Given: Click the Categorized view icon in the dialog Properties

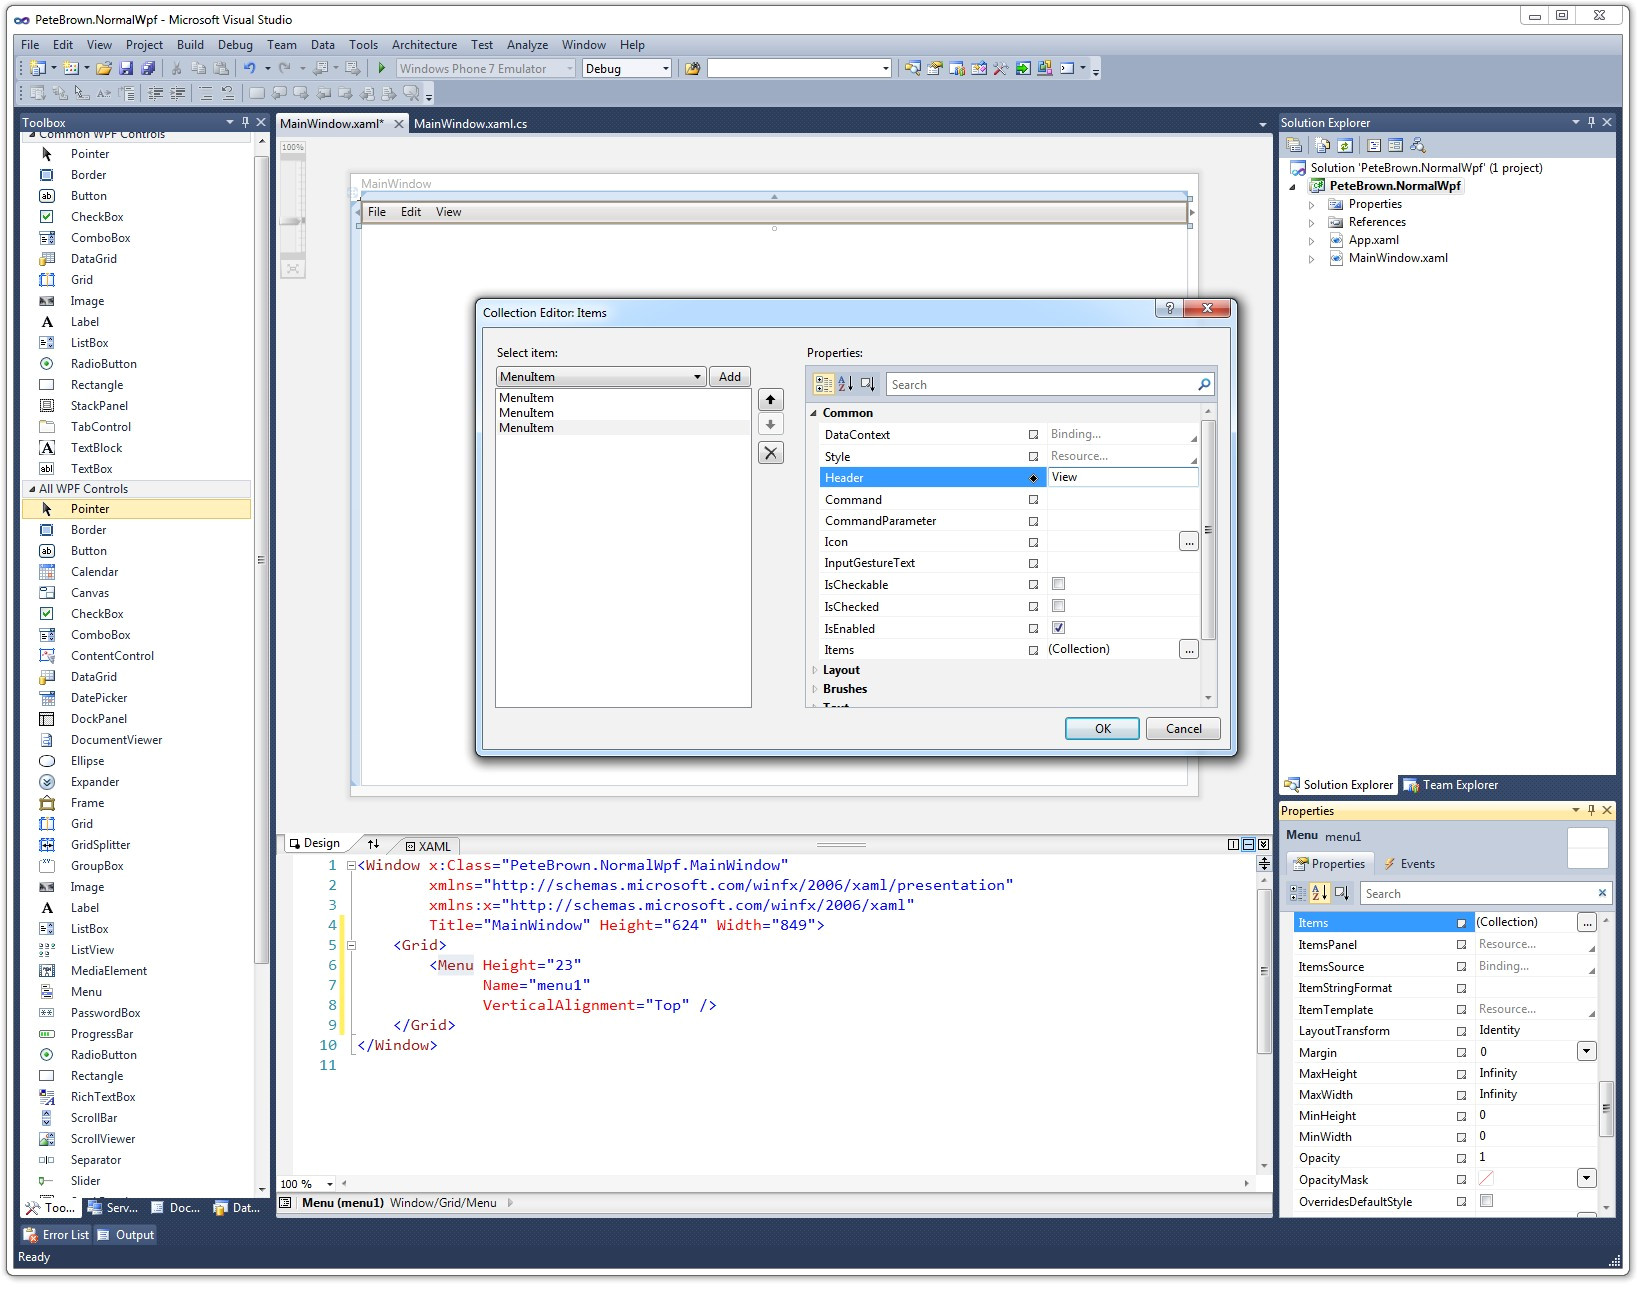Looking at the screenshot, I should coord(824,384).
